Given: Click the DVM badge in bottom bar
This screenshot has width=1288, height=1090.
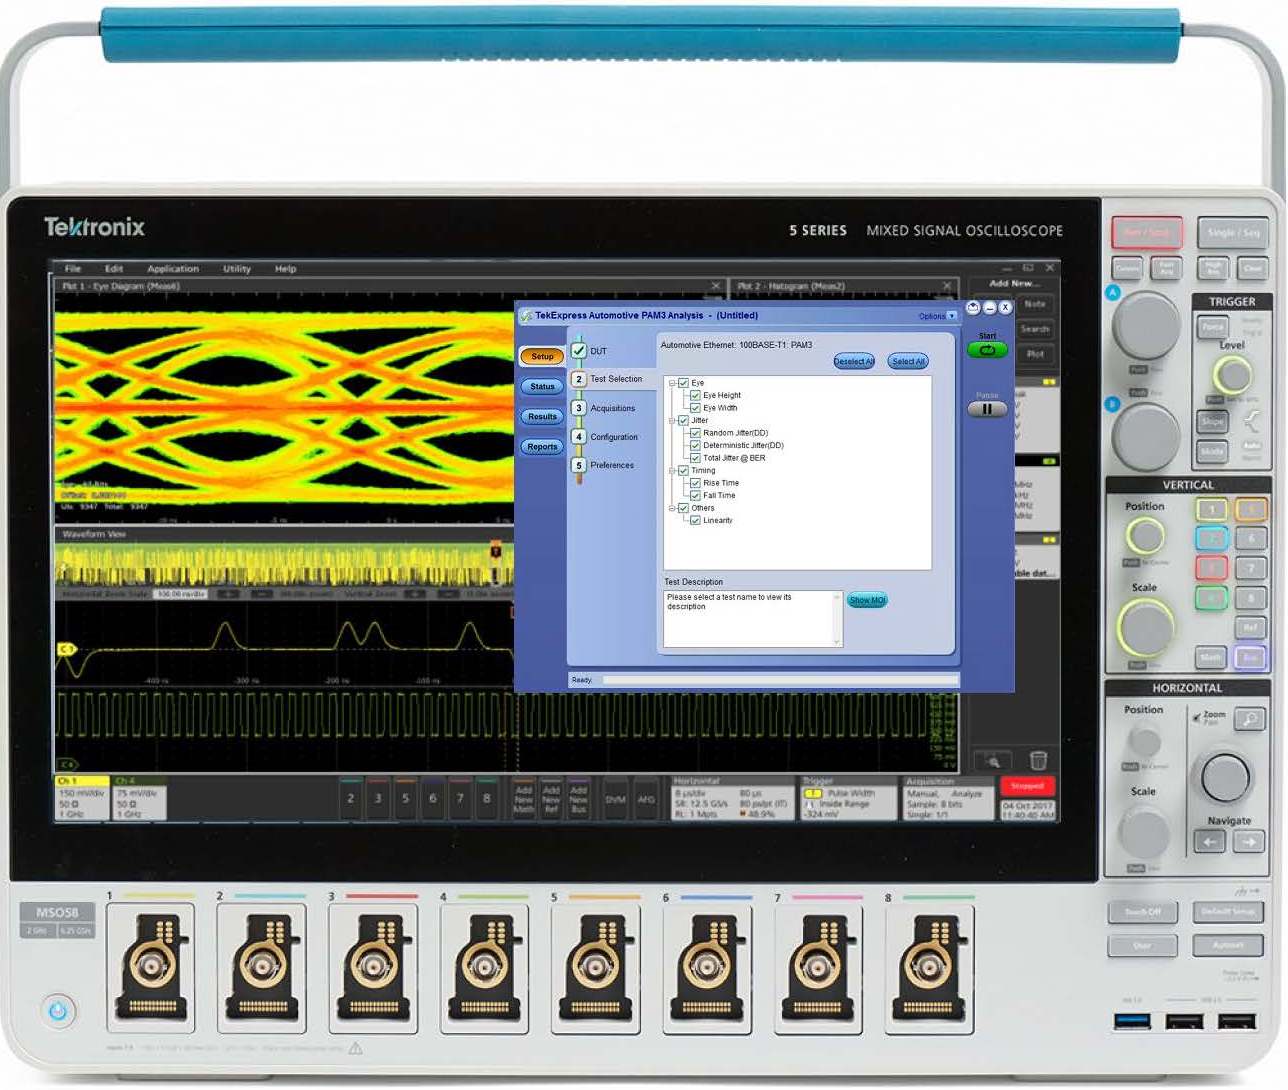Looking at the screenshot, I should [616, 800].
